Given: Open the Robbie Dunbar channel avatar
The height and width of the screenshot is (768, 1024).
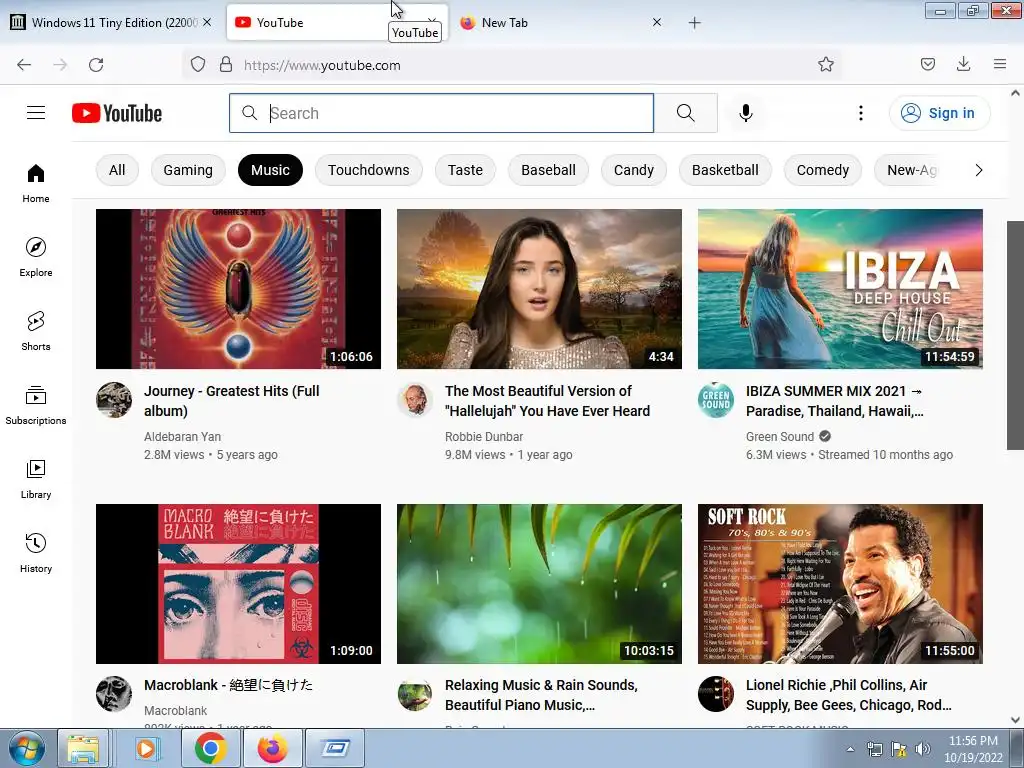Looking at the screenshot, I should 415,400.
